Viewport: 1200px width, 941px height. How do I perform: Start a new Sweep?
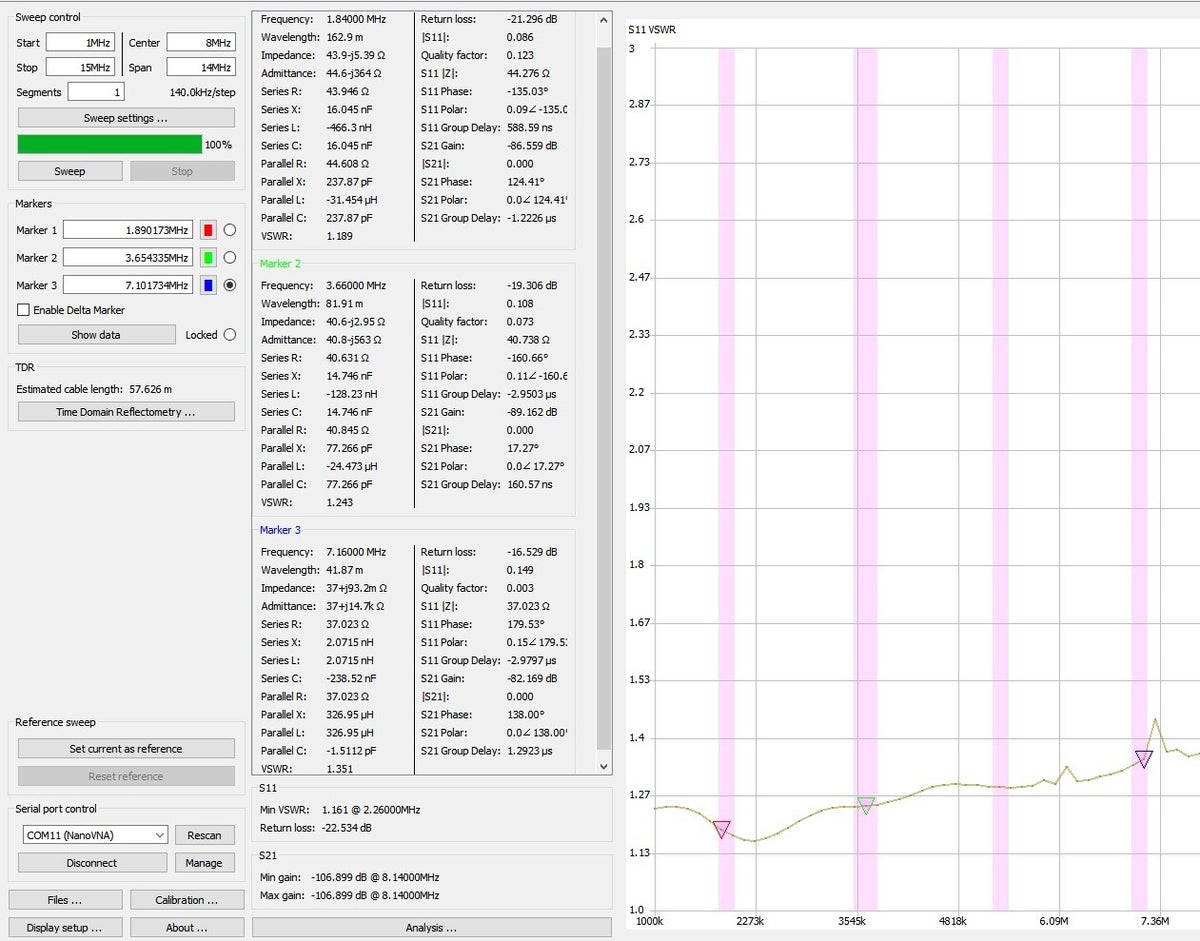pyautogui.click(x=69, y=171)
